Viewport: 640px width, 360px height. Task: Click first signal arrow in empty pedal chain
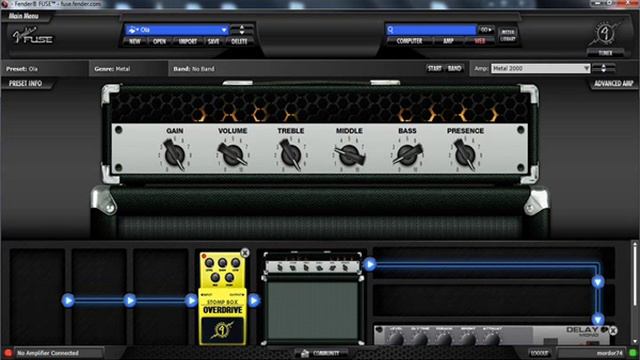point(68,301)
